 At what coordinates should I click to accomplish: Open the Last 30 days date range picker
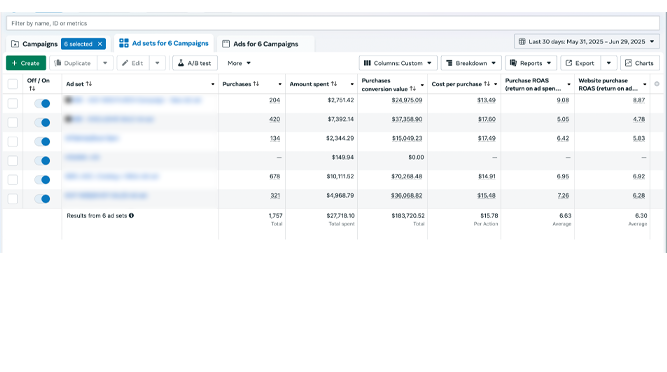587,42
